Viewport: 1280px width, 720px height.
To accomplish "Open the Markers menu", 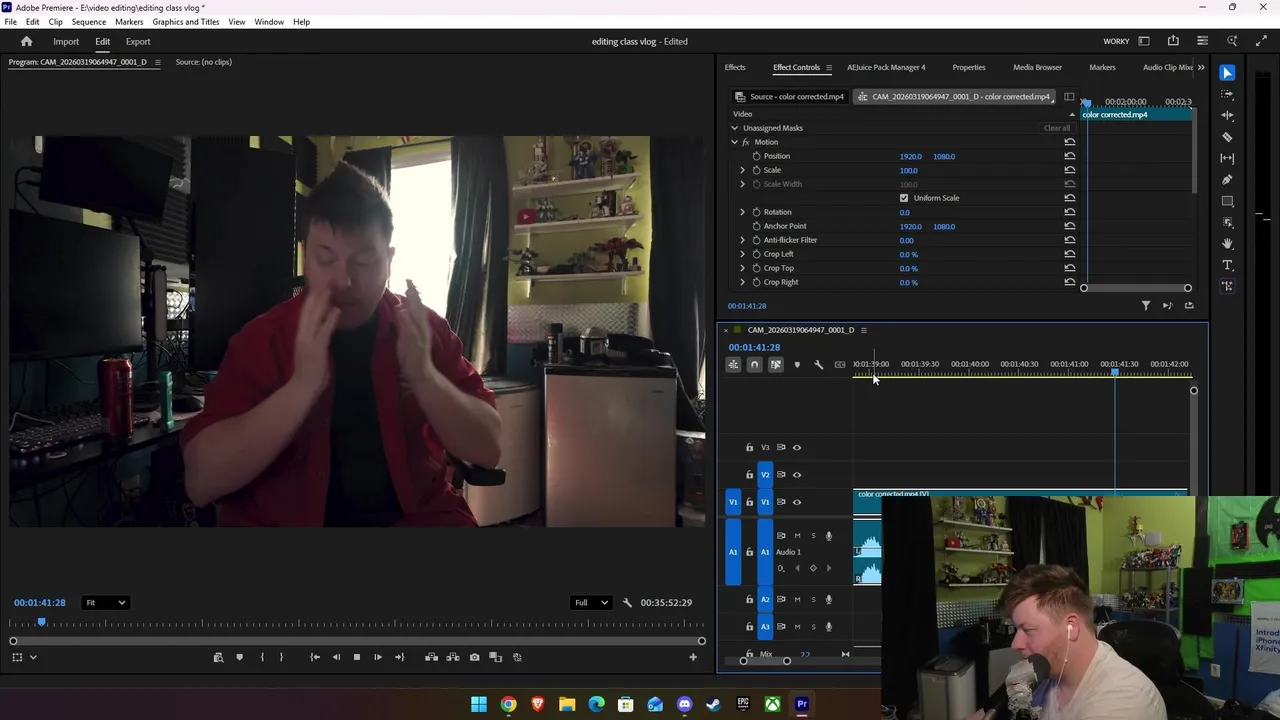I will [129, 21].
